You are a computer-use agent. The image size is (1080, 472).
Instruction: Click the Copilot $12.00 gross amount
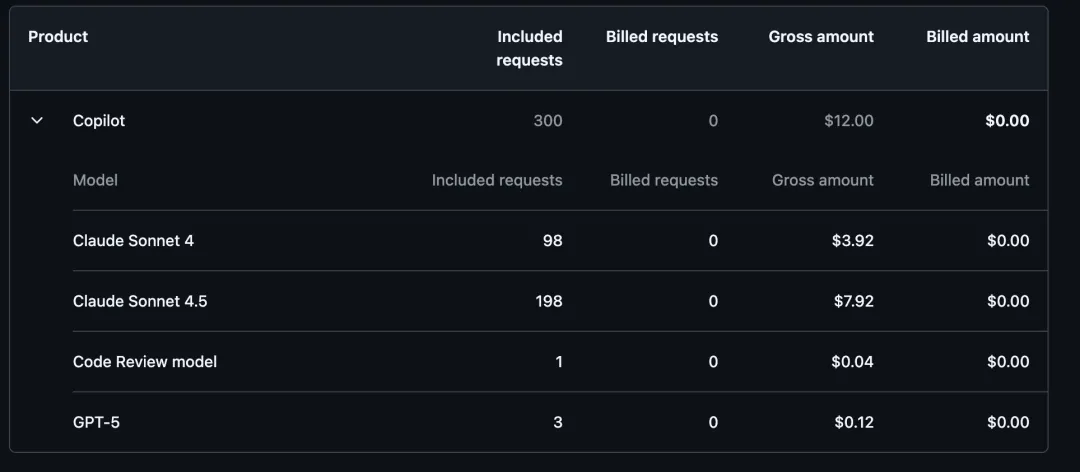pos(848,121)
